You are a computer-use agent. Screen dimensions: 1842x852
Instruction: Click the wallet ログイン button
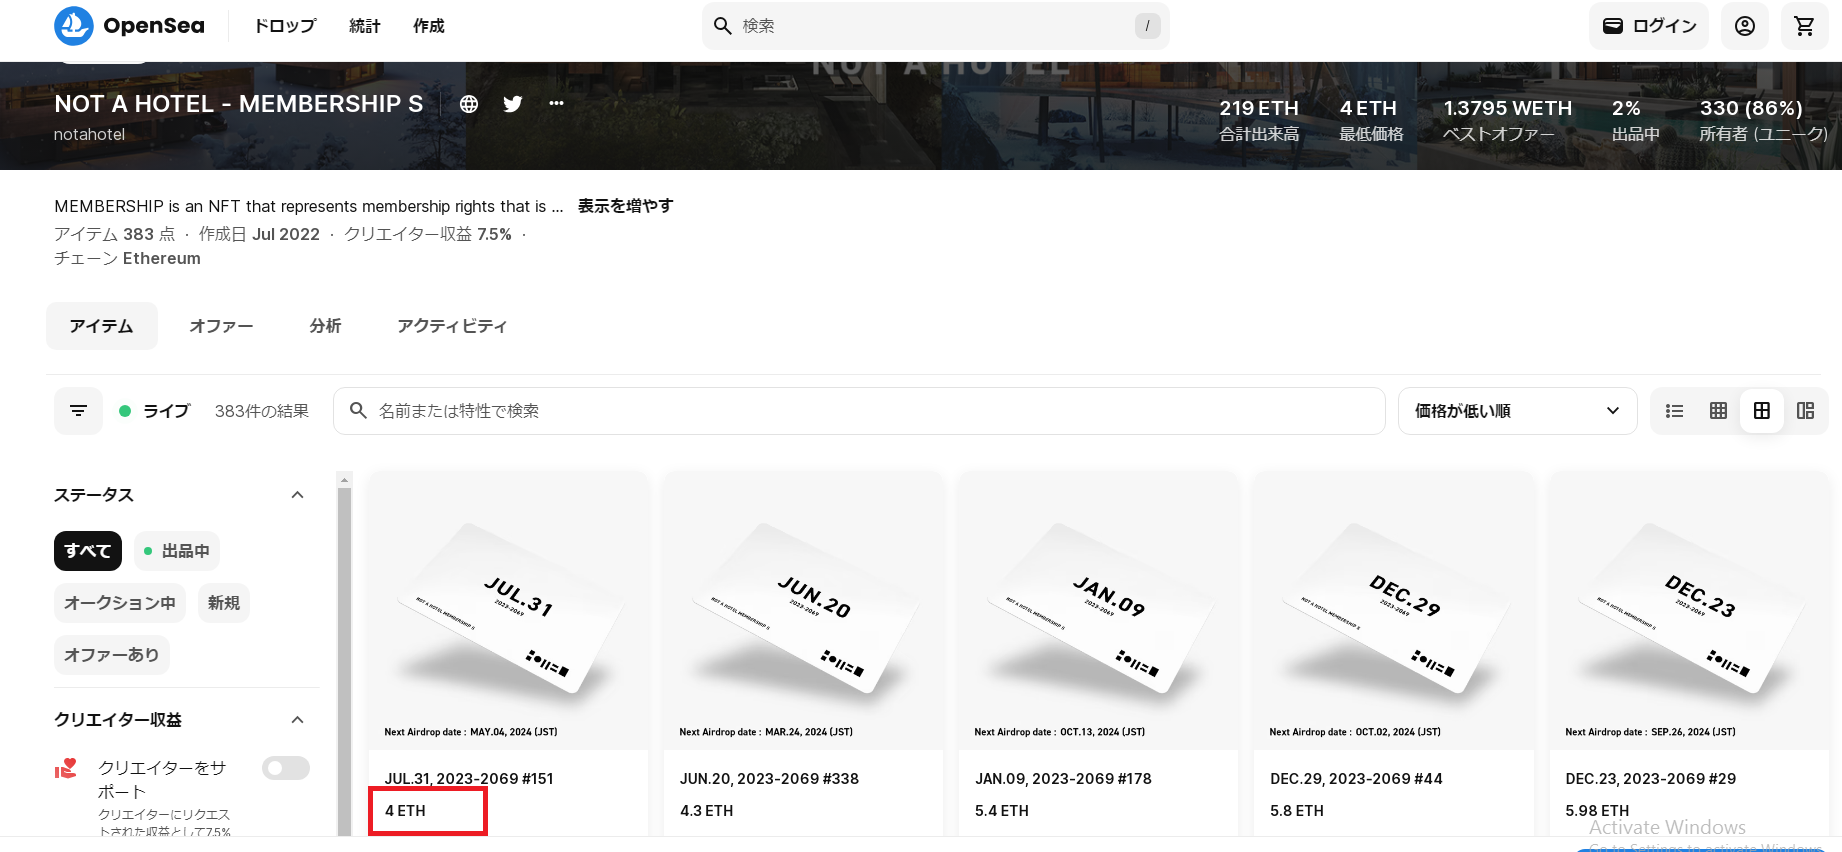click(x=1649, y=26)
